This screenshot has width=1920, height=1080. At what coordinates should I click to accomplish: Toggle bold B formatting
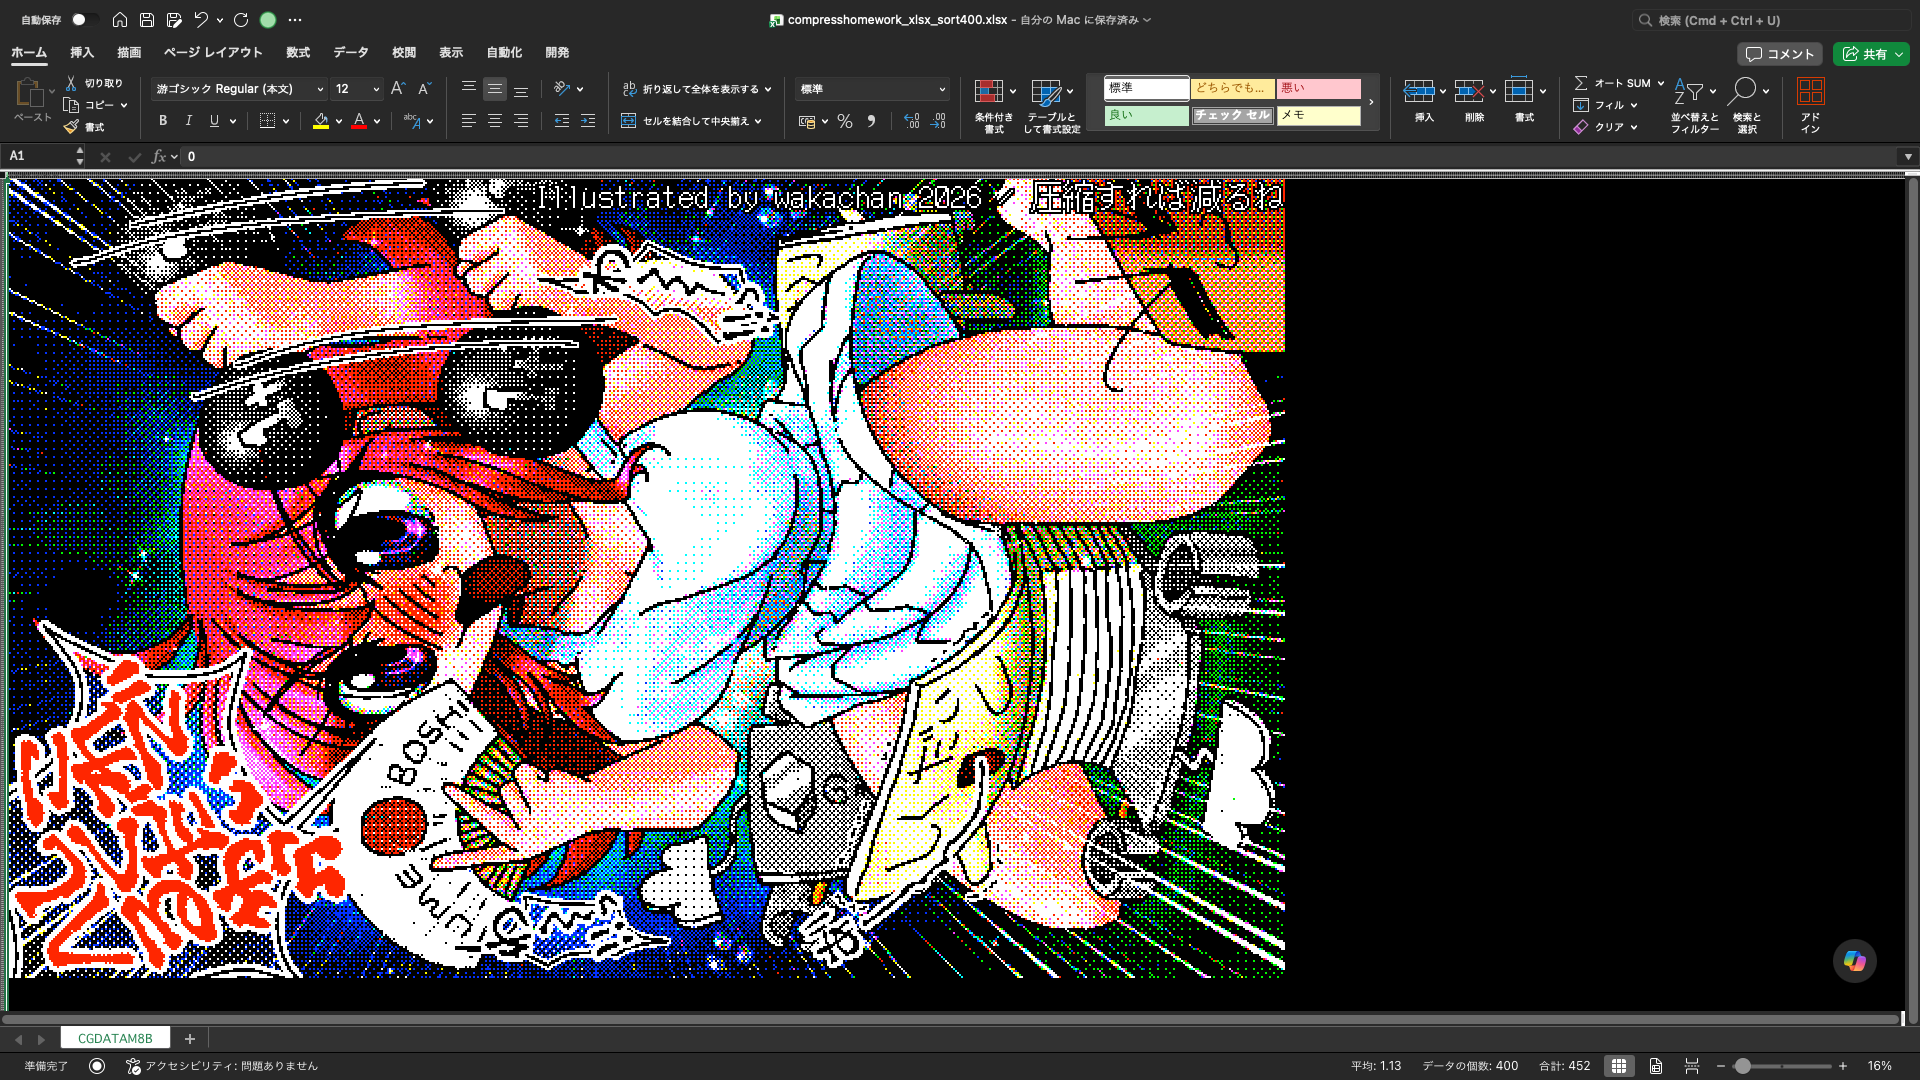point(163,121)
